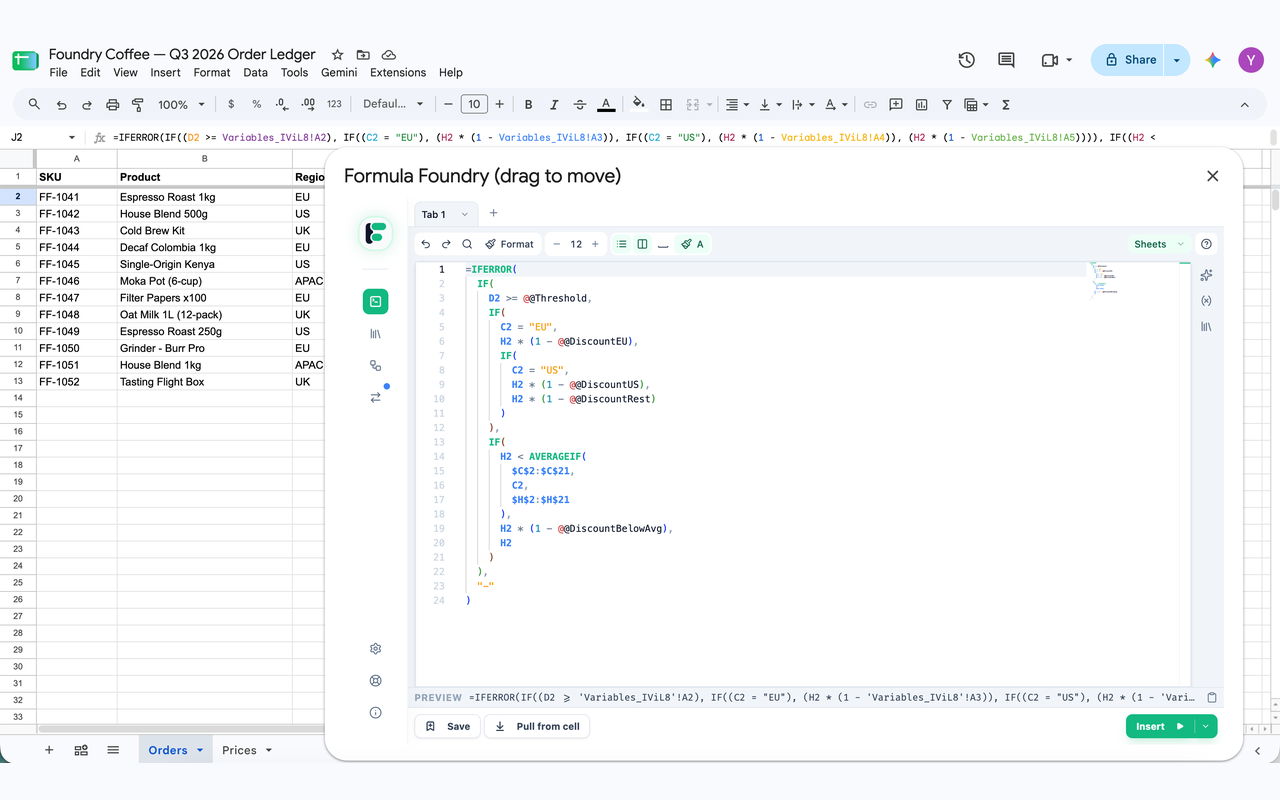Toggle italic in the Sheets toolbar
This screenshot has width=1280, height=800.
pos(554,104)
